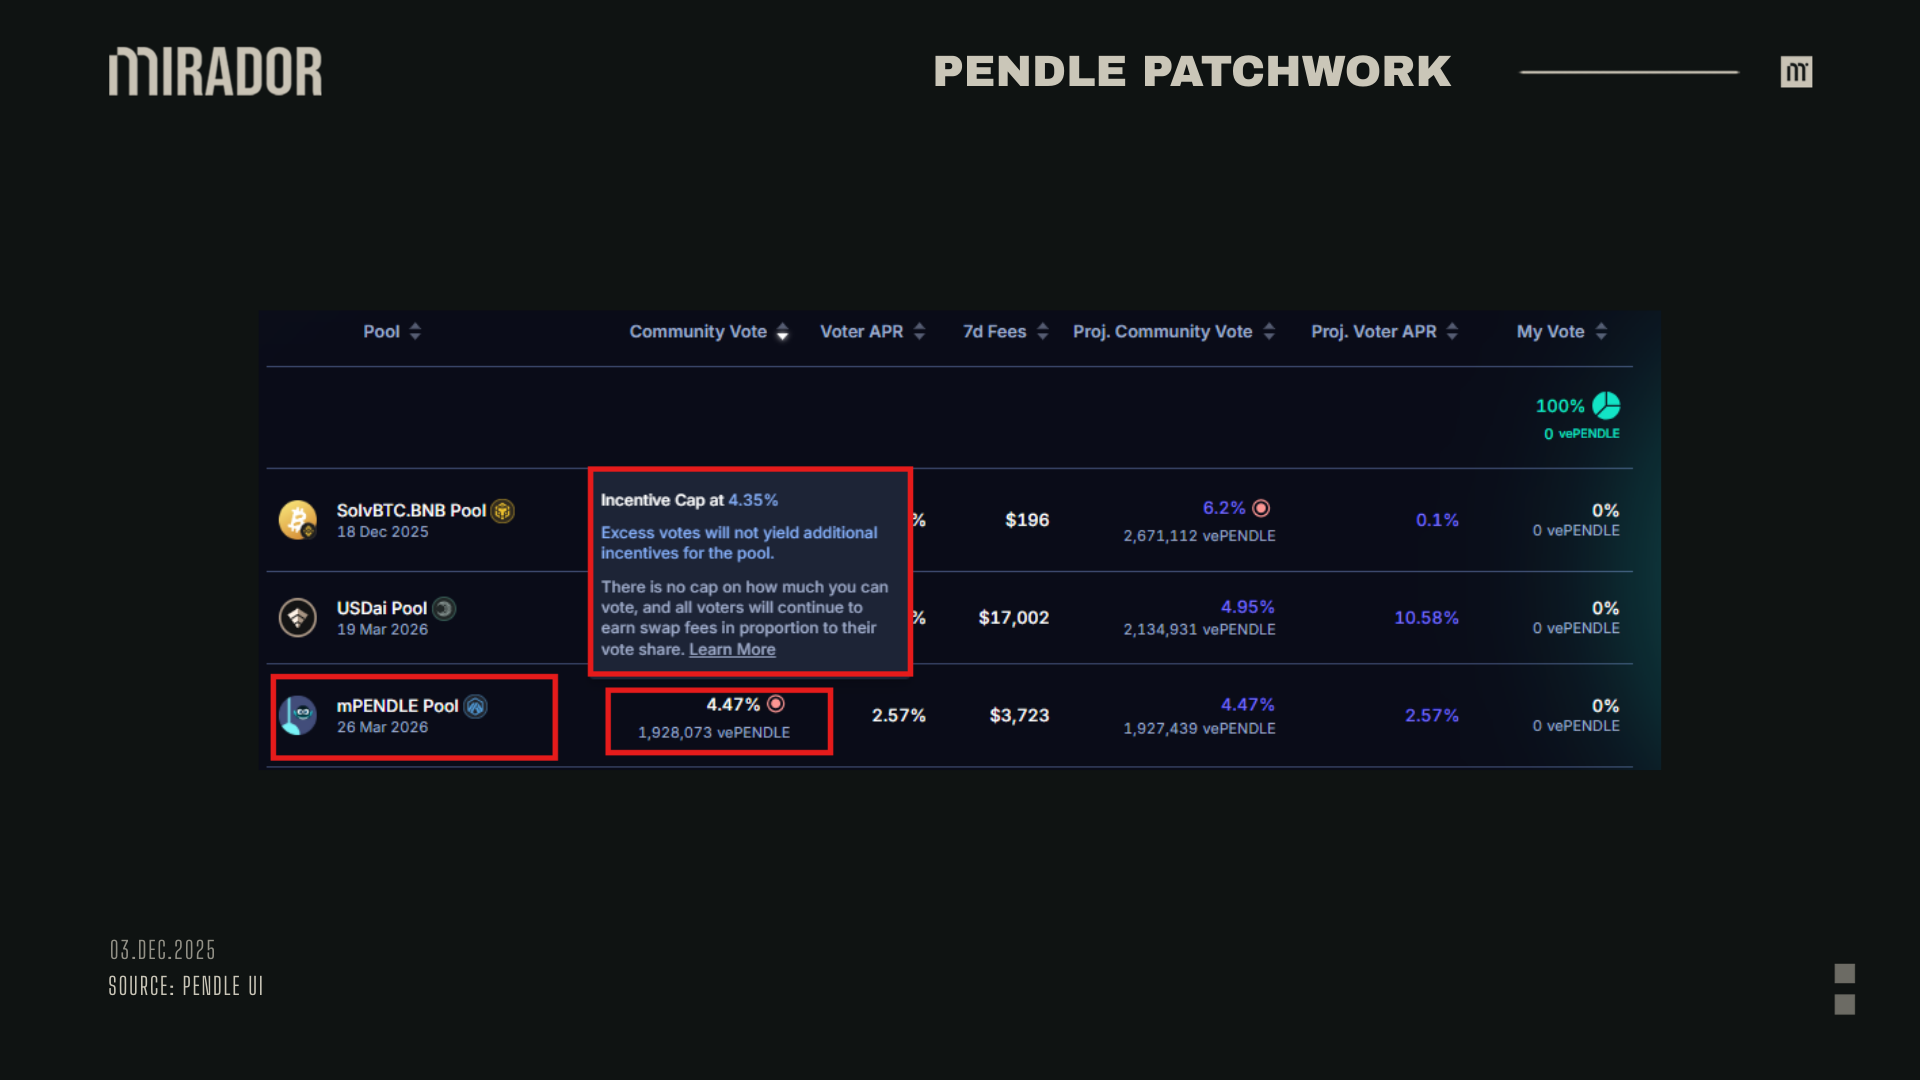Sort by Community Vote column arrows
Image resolution: width=1920 pixels, height=1080 pixels.
pos(783,332)
